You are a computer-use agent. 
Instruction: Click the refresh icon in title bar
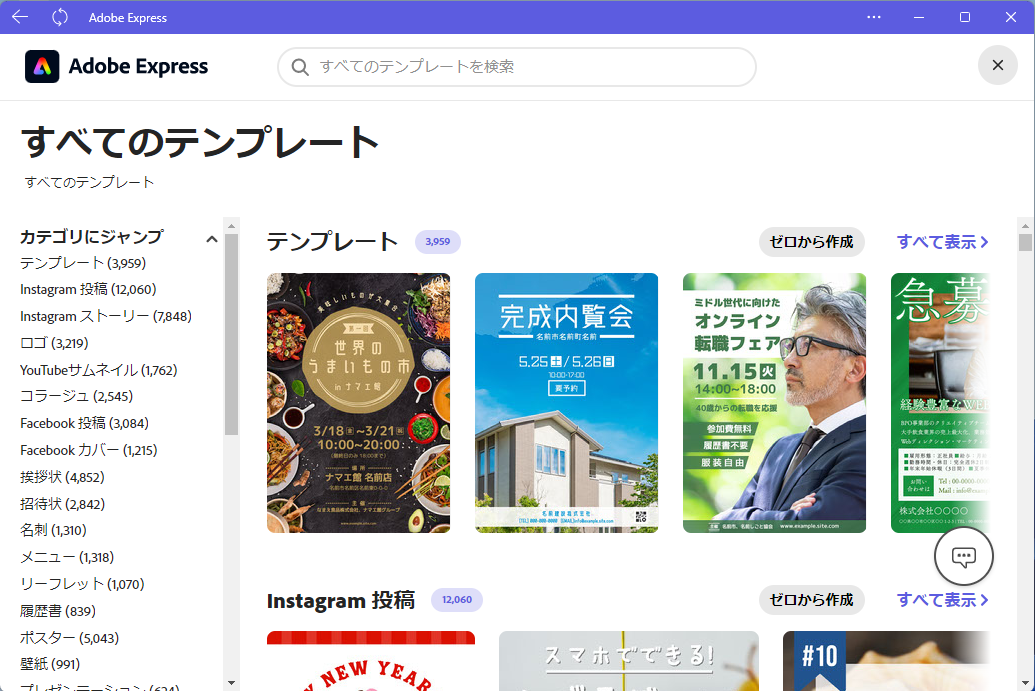click(x=60, y=17)
